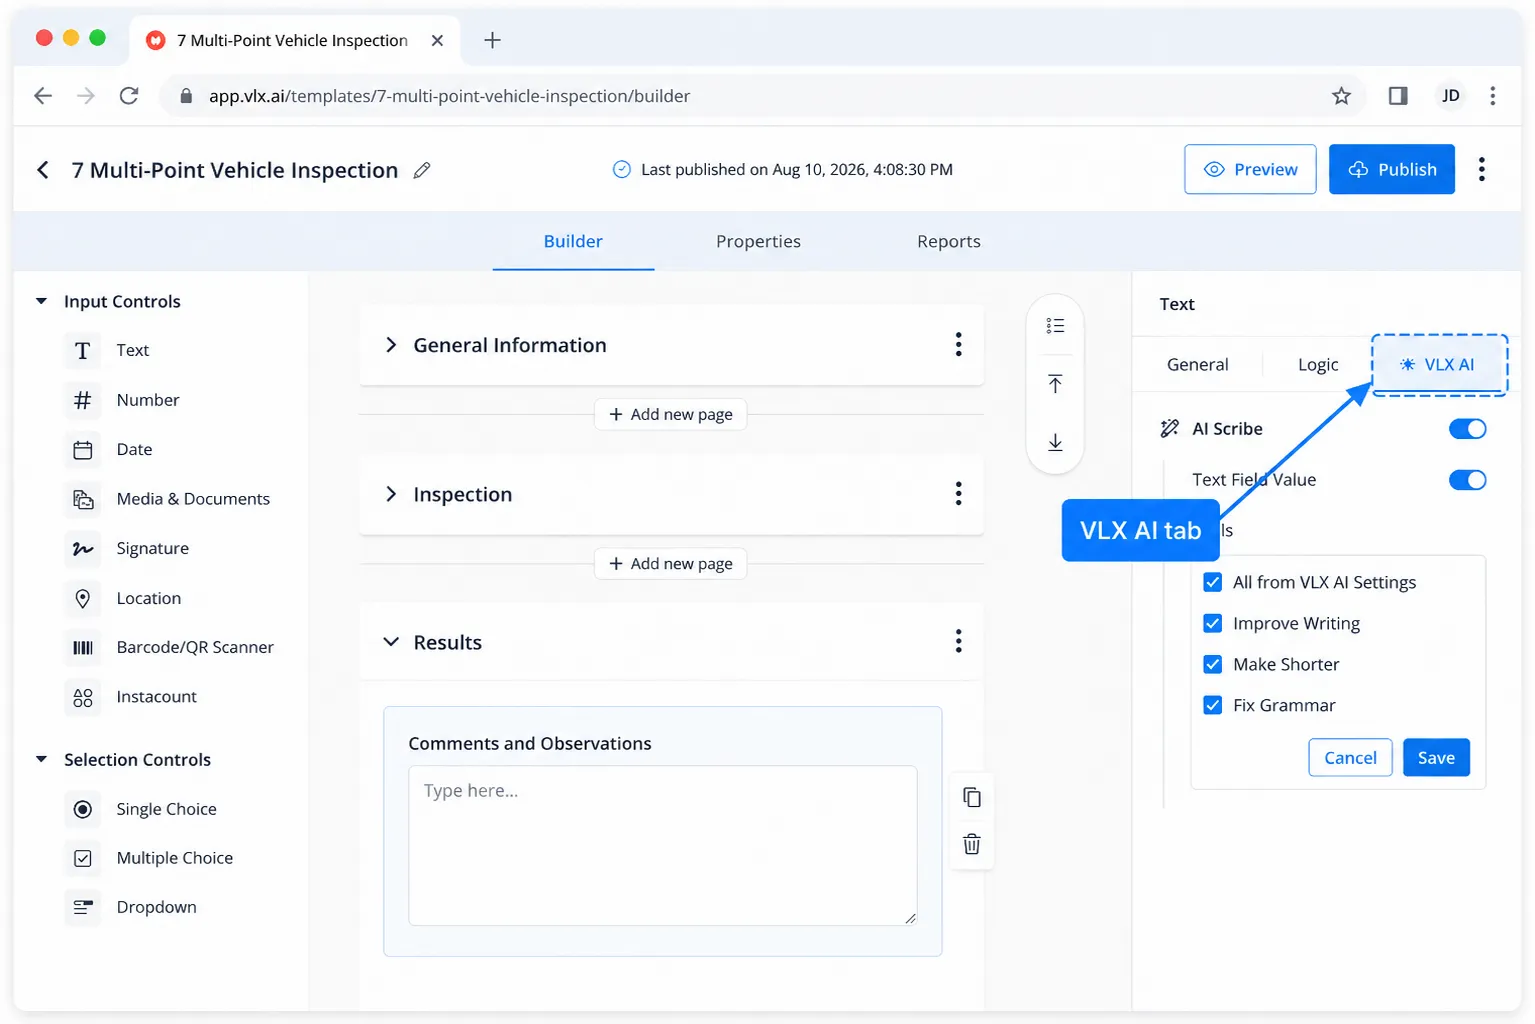Click the Media & Documents icon

[83, 499]
